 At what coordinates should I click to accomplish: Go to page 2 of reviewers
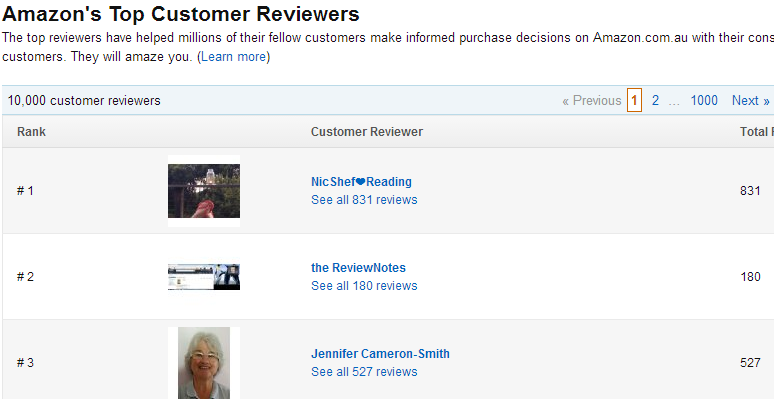[655, 100]
